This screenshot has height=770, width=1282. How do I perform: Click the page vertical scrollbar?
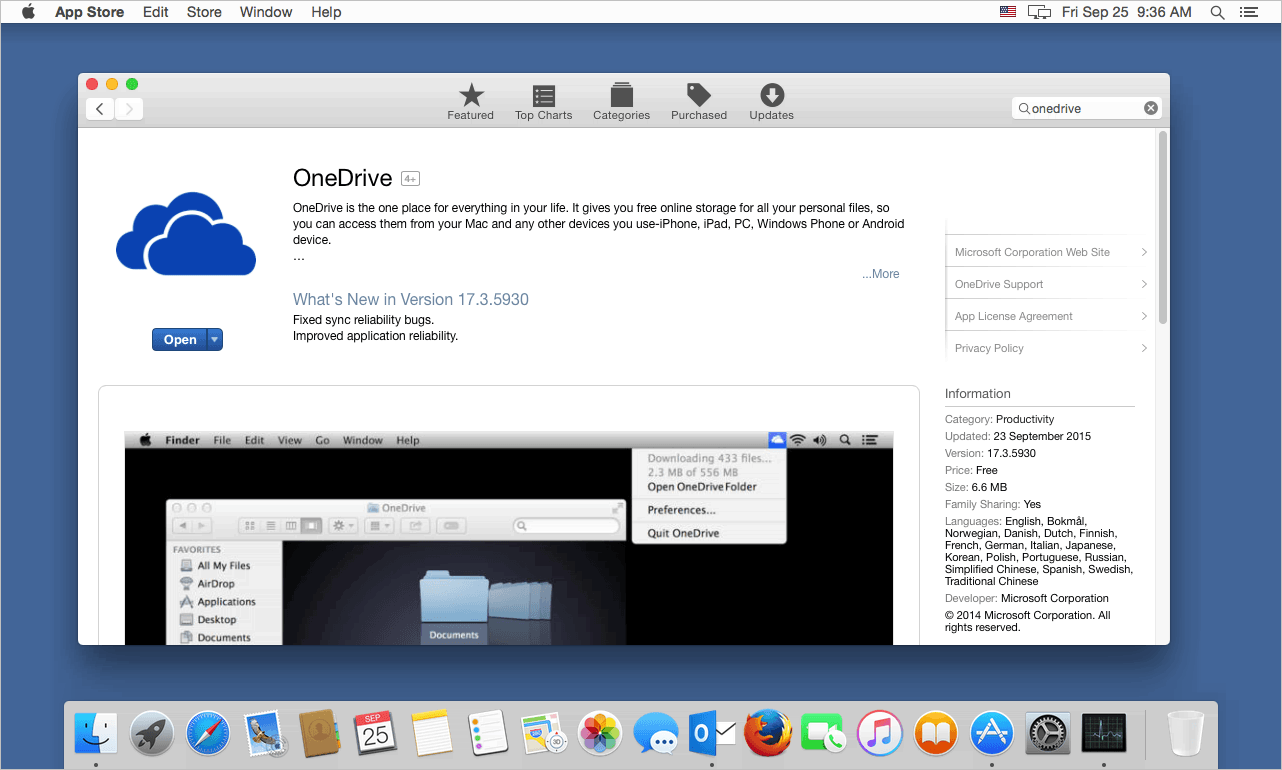pos(1163,228)
